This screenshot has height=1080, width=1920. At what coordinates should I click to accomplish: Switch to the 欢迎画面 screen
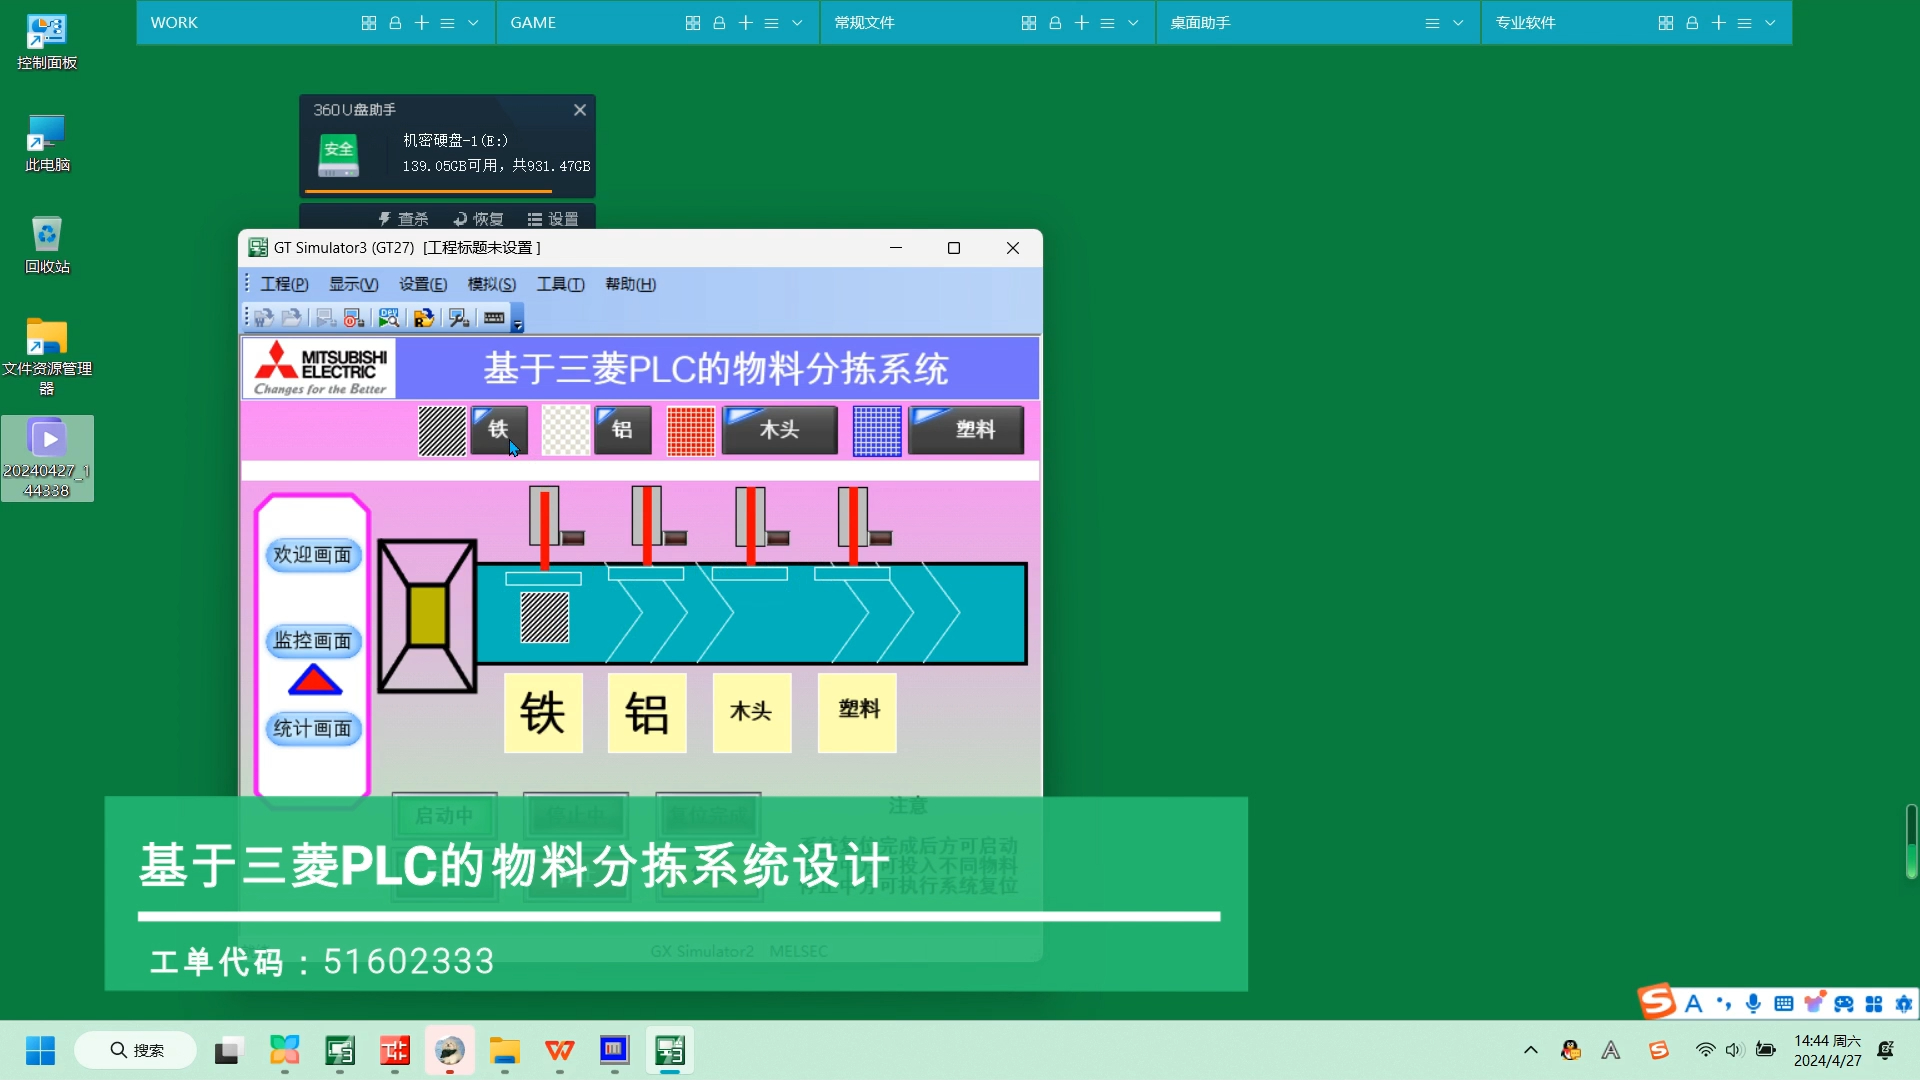point(312,555)
